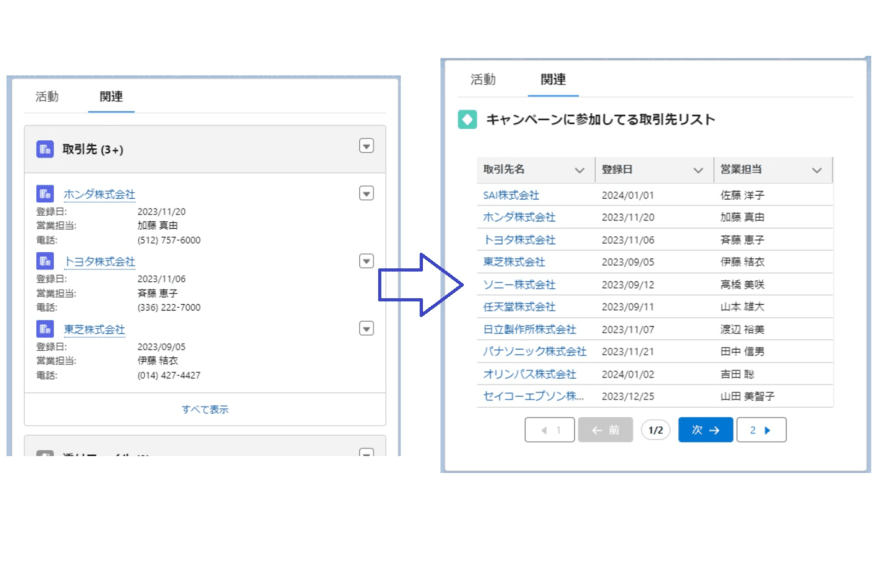Jump to first page button labeled 1
The width and height of the screenshot is (879, 586).
550,430
